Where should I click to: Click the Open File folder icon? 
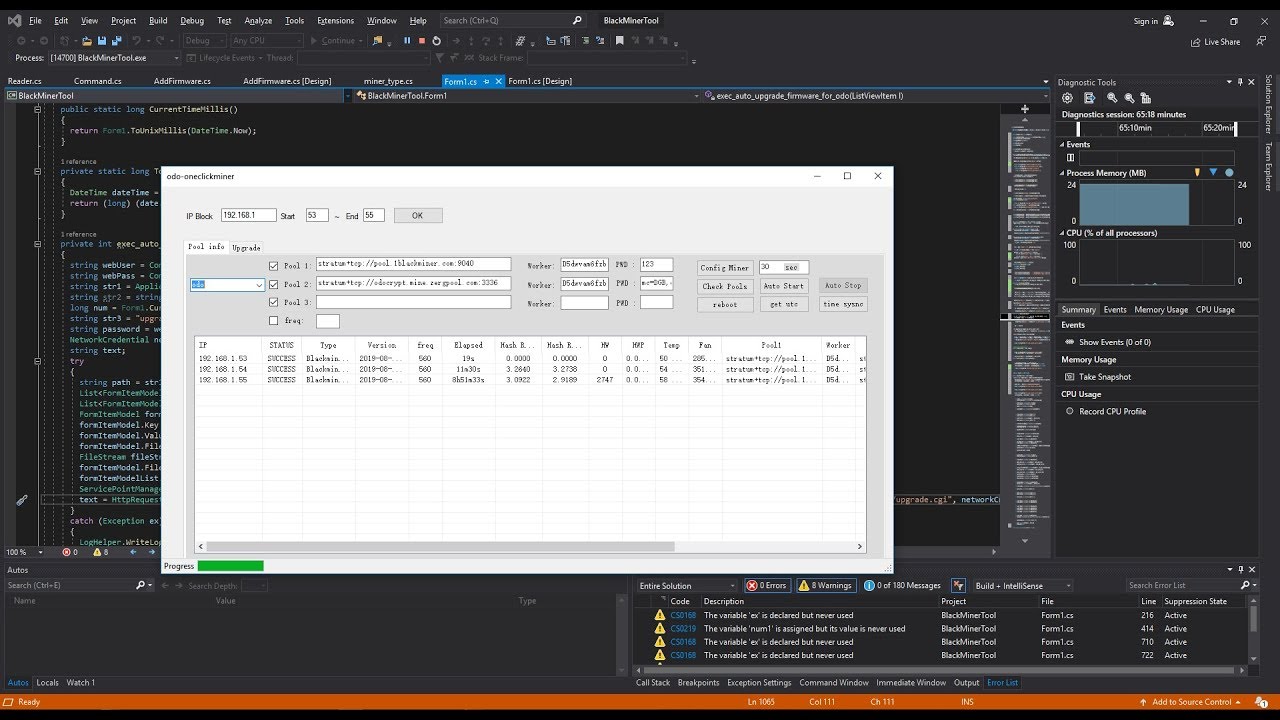tap(87, 41)
